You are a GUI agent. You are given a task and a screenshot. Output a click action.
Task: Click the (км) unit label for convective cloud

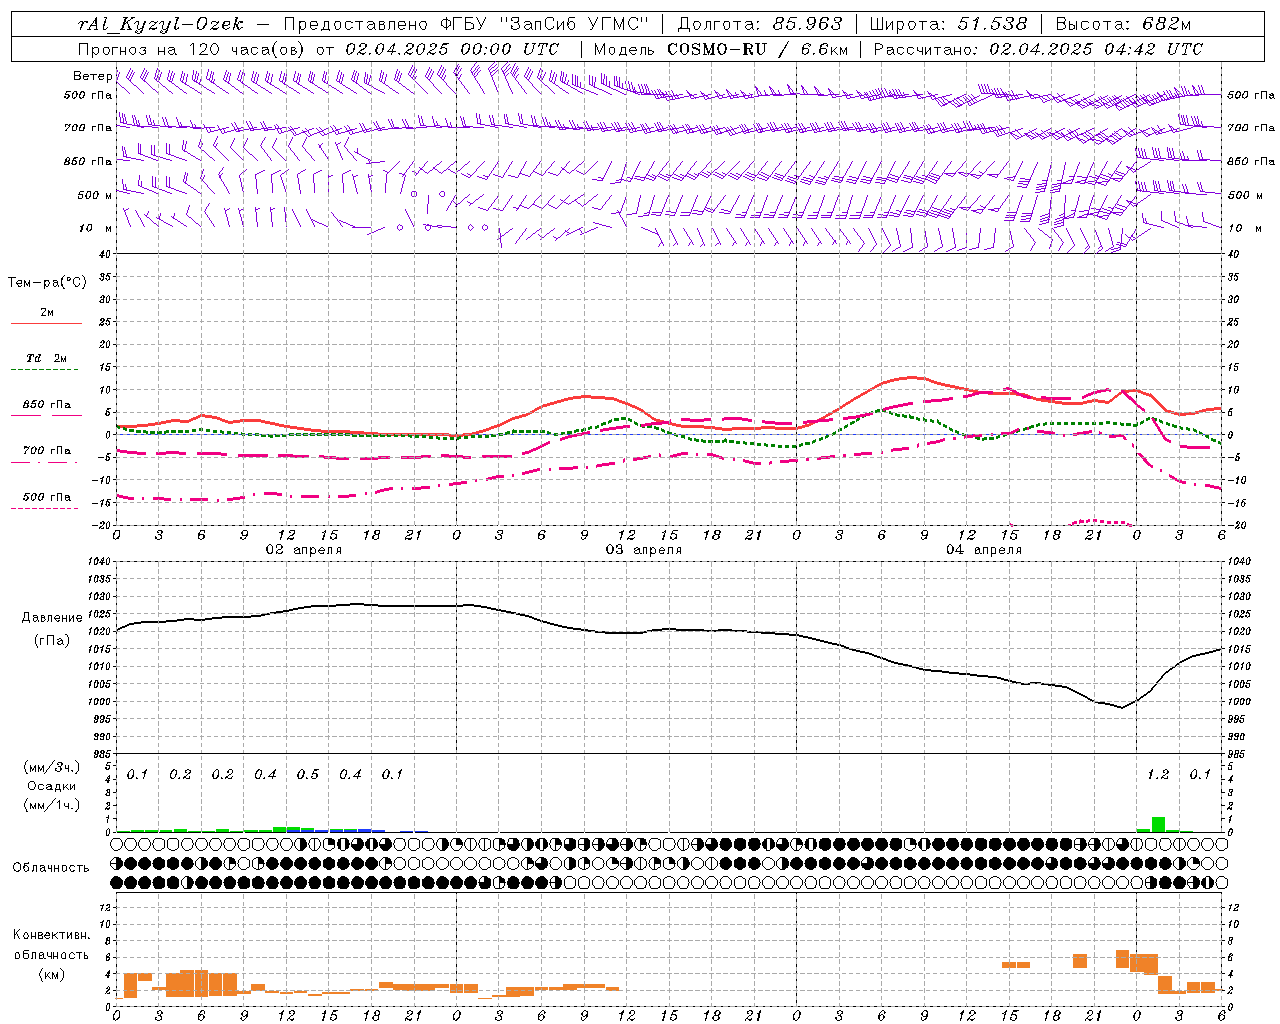pyautogui.click(x=51, y=974)
